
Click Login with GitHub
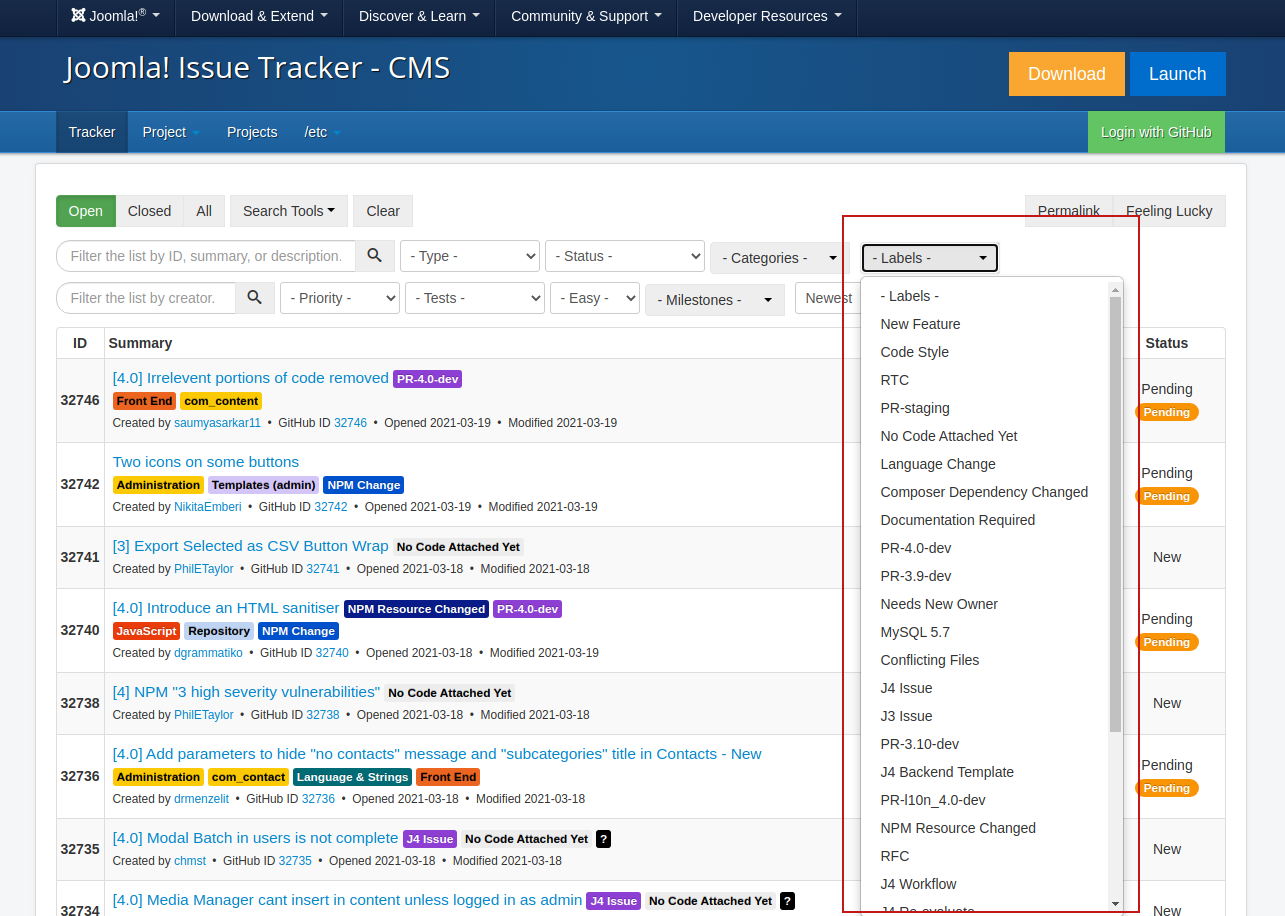(1156, 132)
